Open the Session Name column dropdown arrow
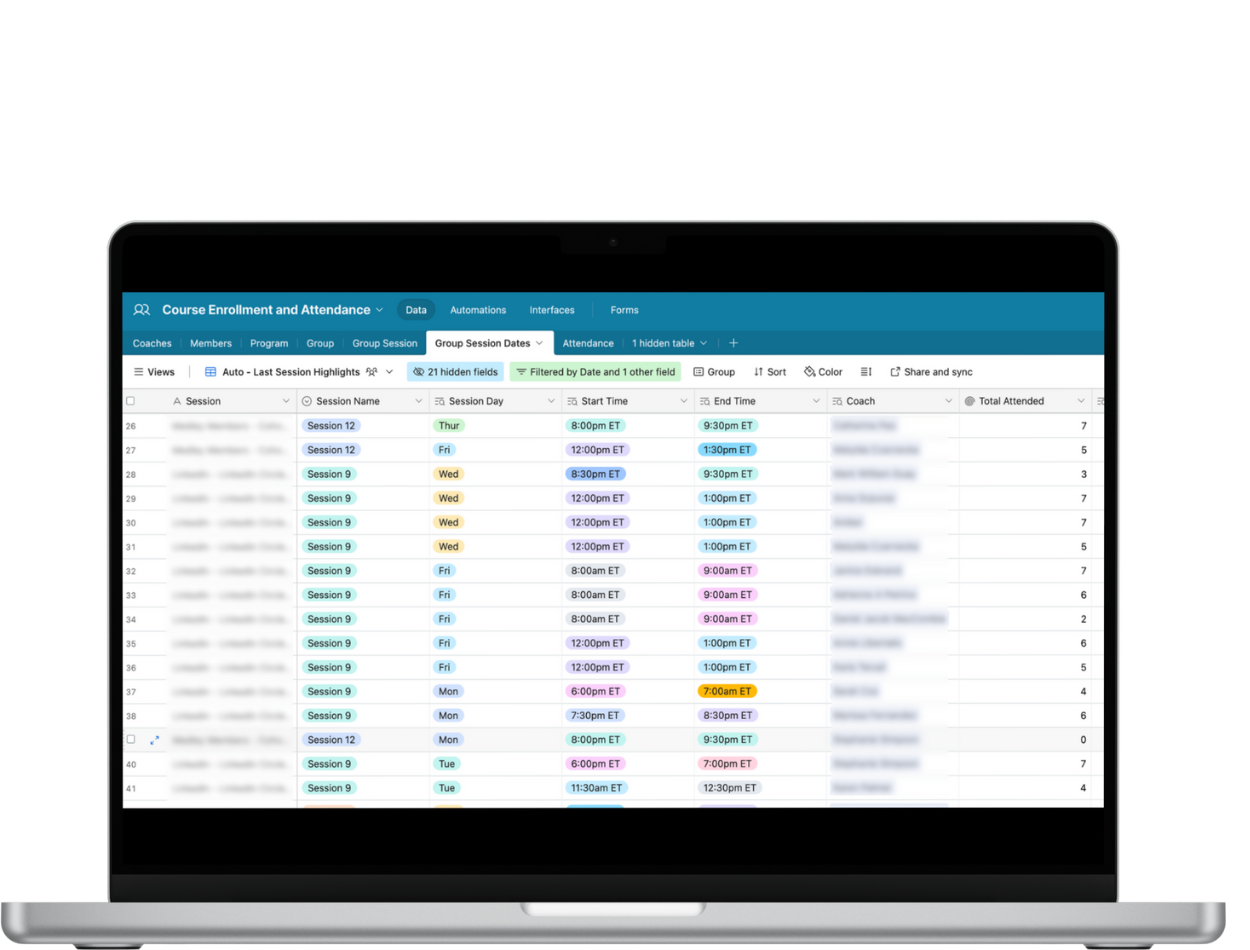This screenshot has height=950, width=1250. tap(419, 401)
